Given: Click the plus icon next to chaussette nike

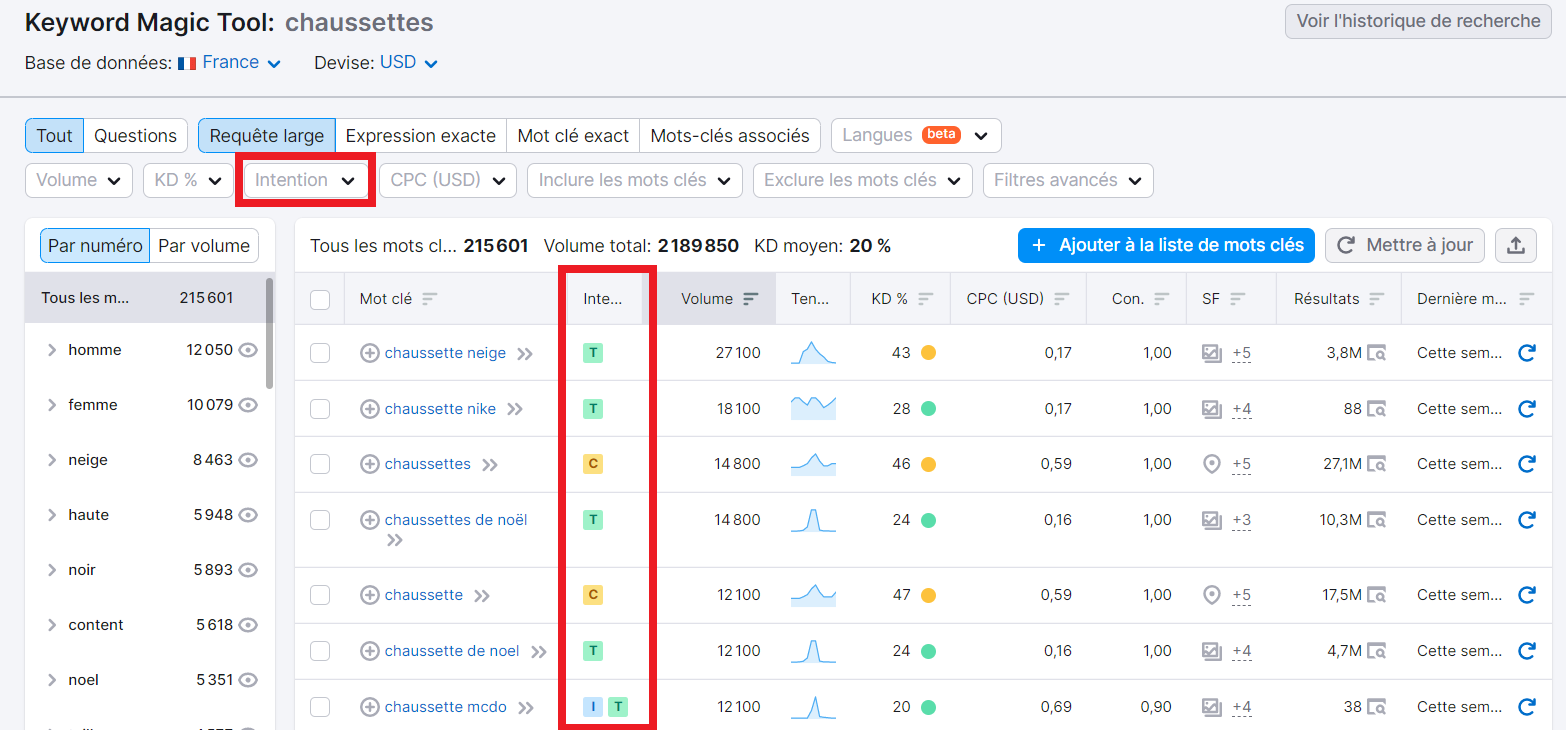Looking at the screenshot, I should click(369, 408).
